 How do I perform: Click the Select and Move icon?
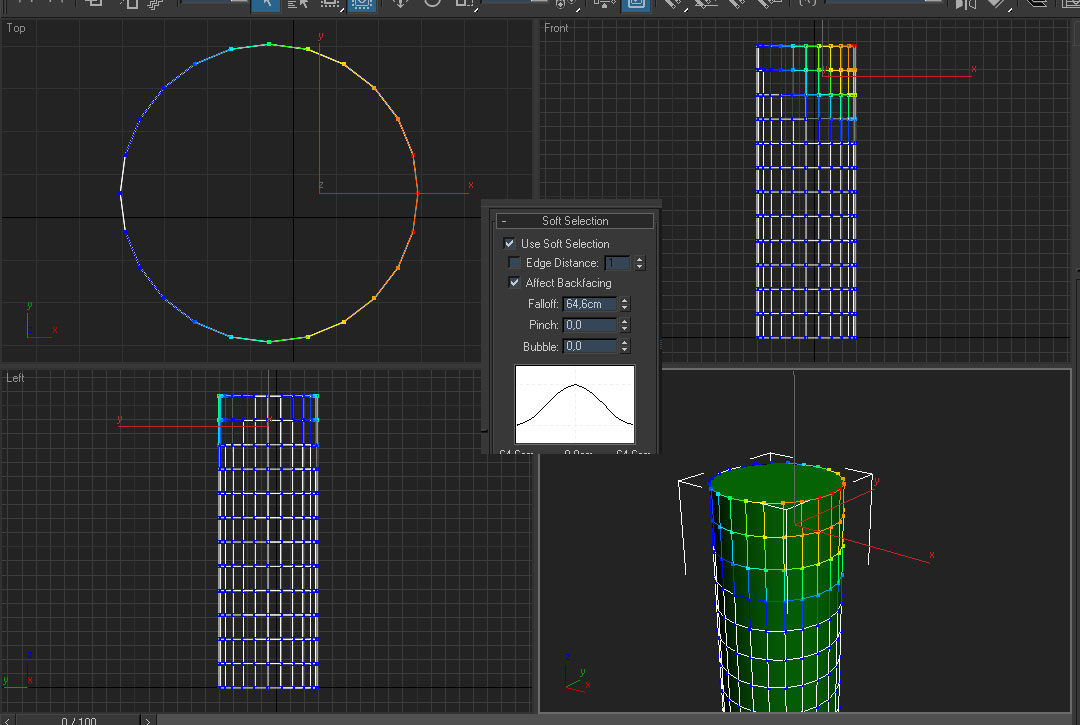click(x=400, y=3)
